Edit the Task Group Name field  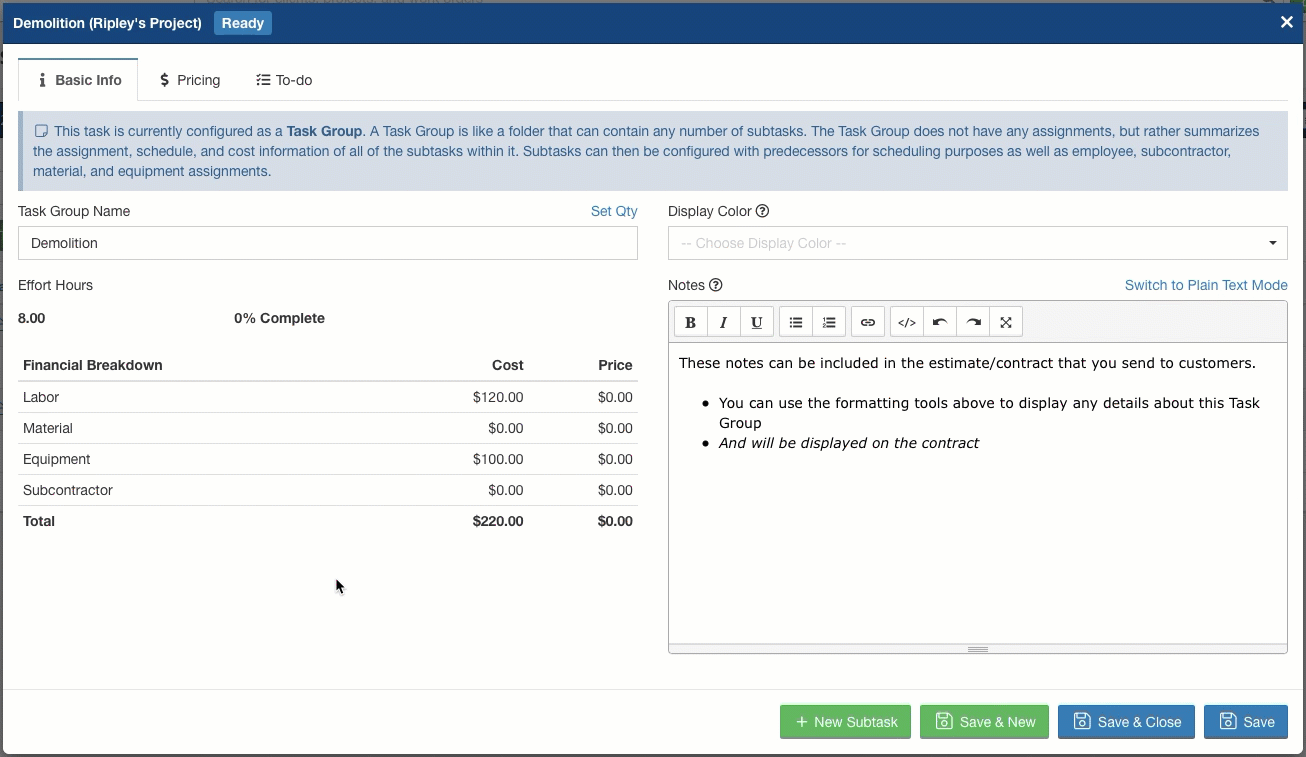[x=327, y=243]
